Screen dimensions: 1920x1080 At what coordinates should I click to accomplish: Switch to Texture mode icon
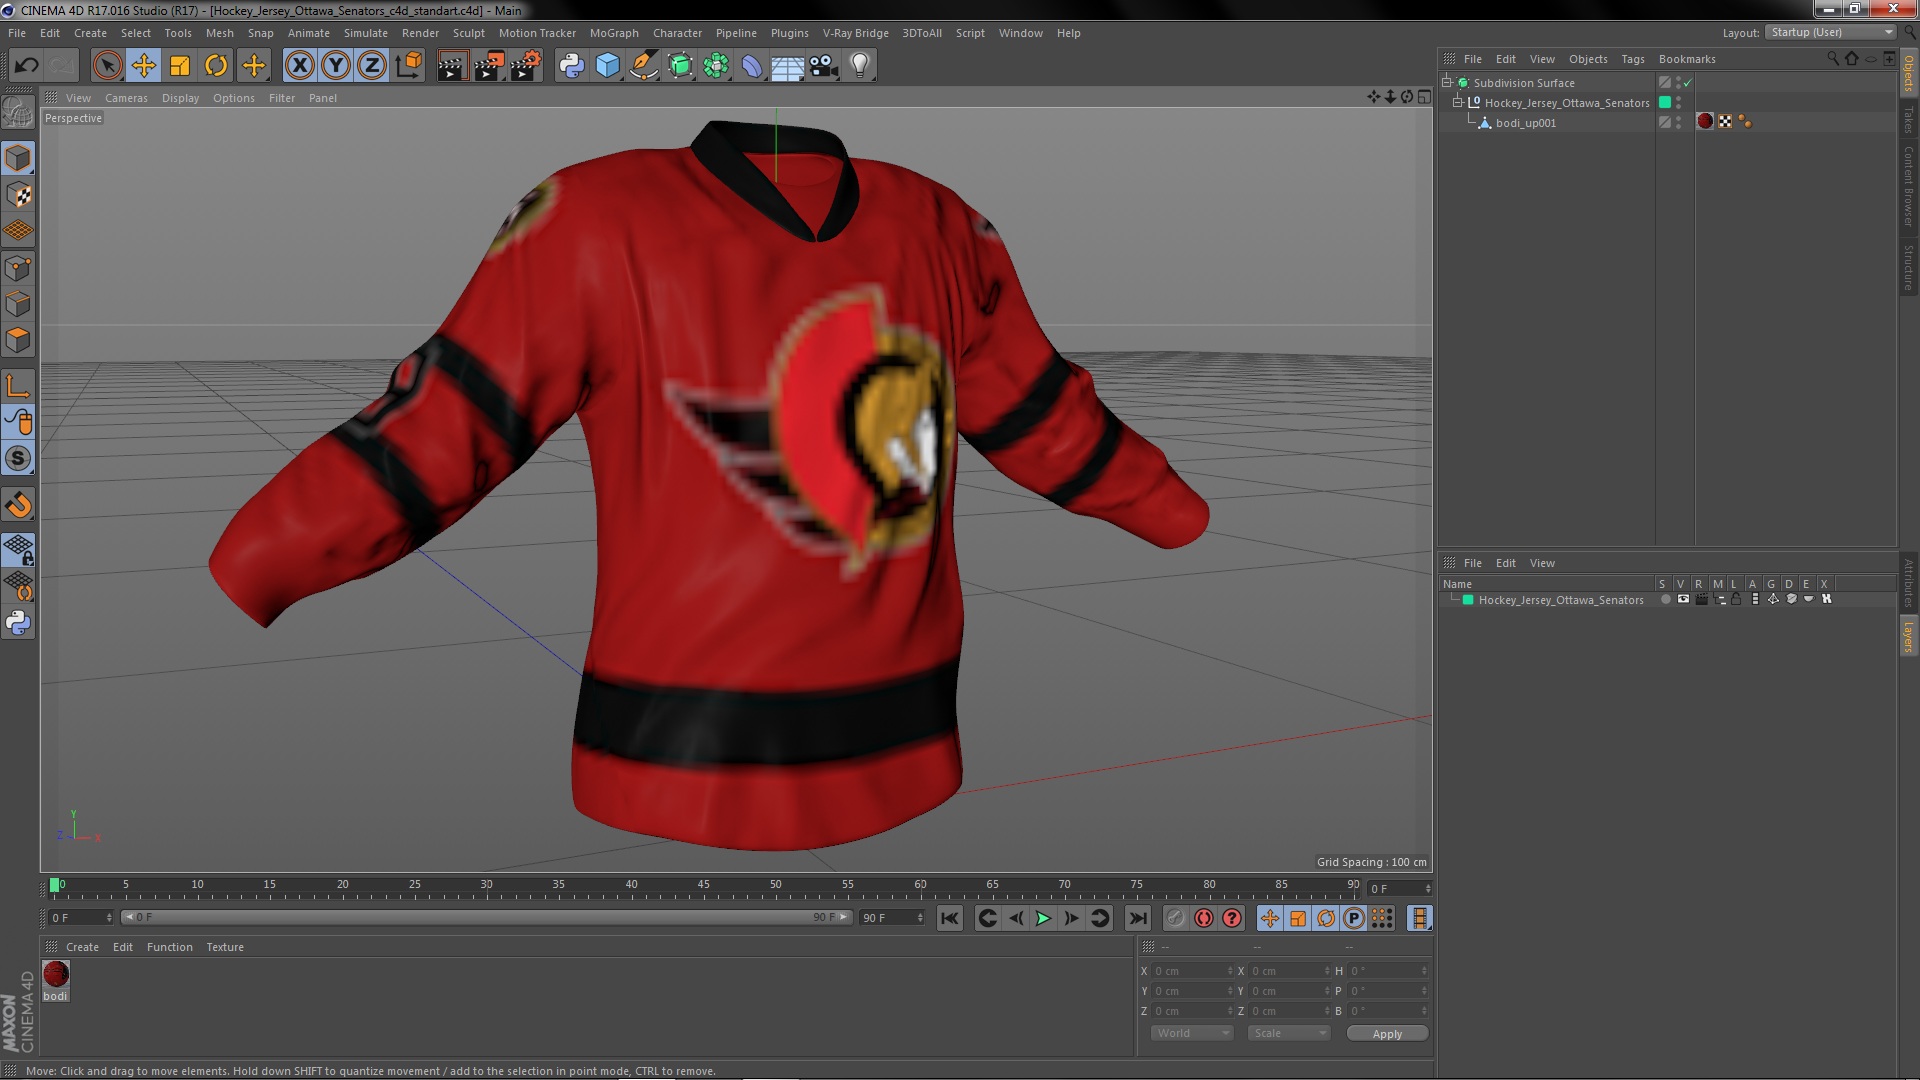click(18, 195)
